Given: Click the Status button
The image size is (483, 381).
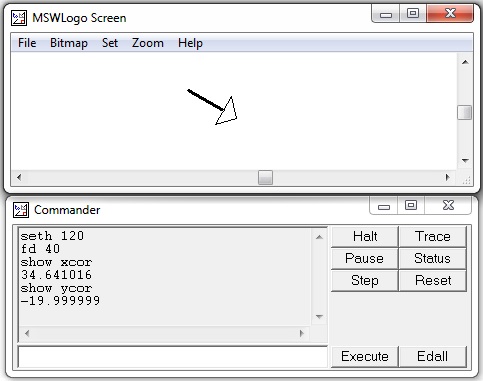Looking at the screenshot, I should (432, 258).
